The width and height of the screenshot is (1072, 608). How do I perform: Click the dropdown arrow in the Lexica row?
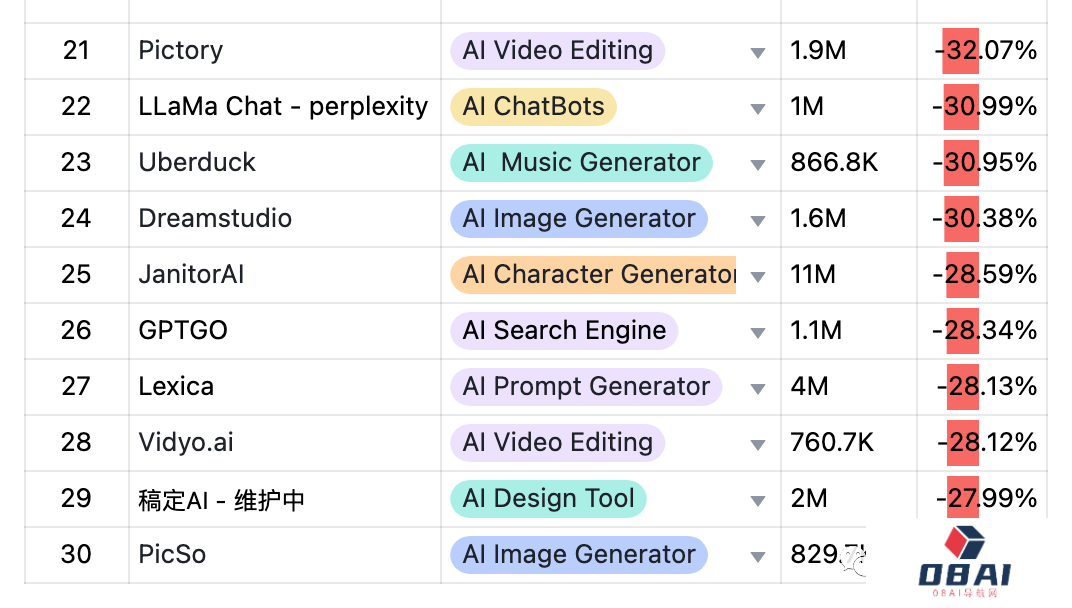click(758, 389)
